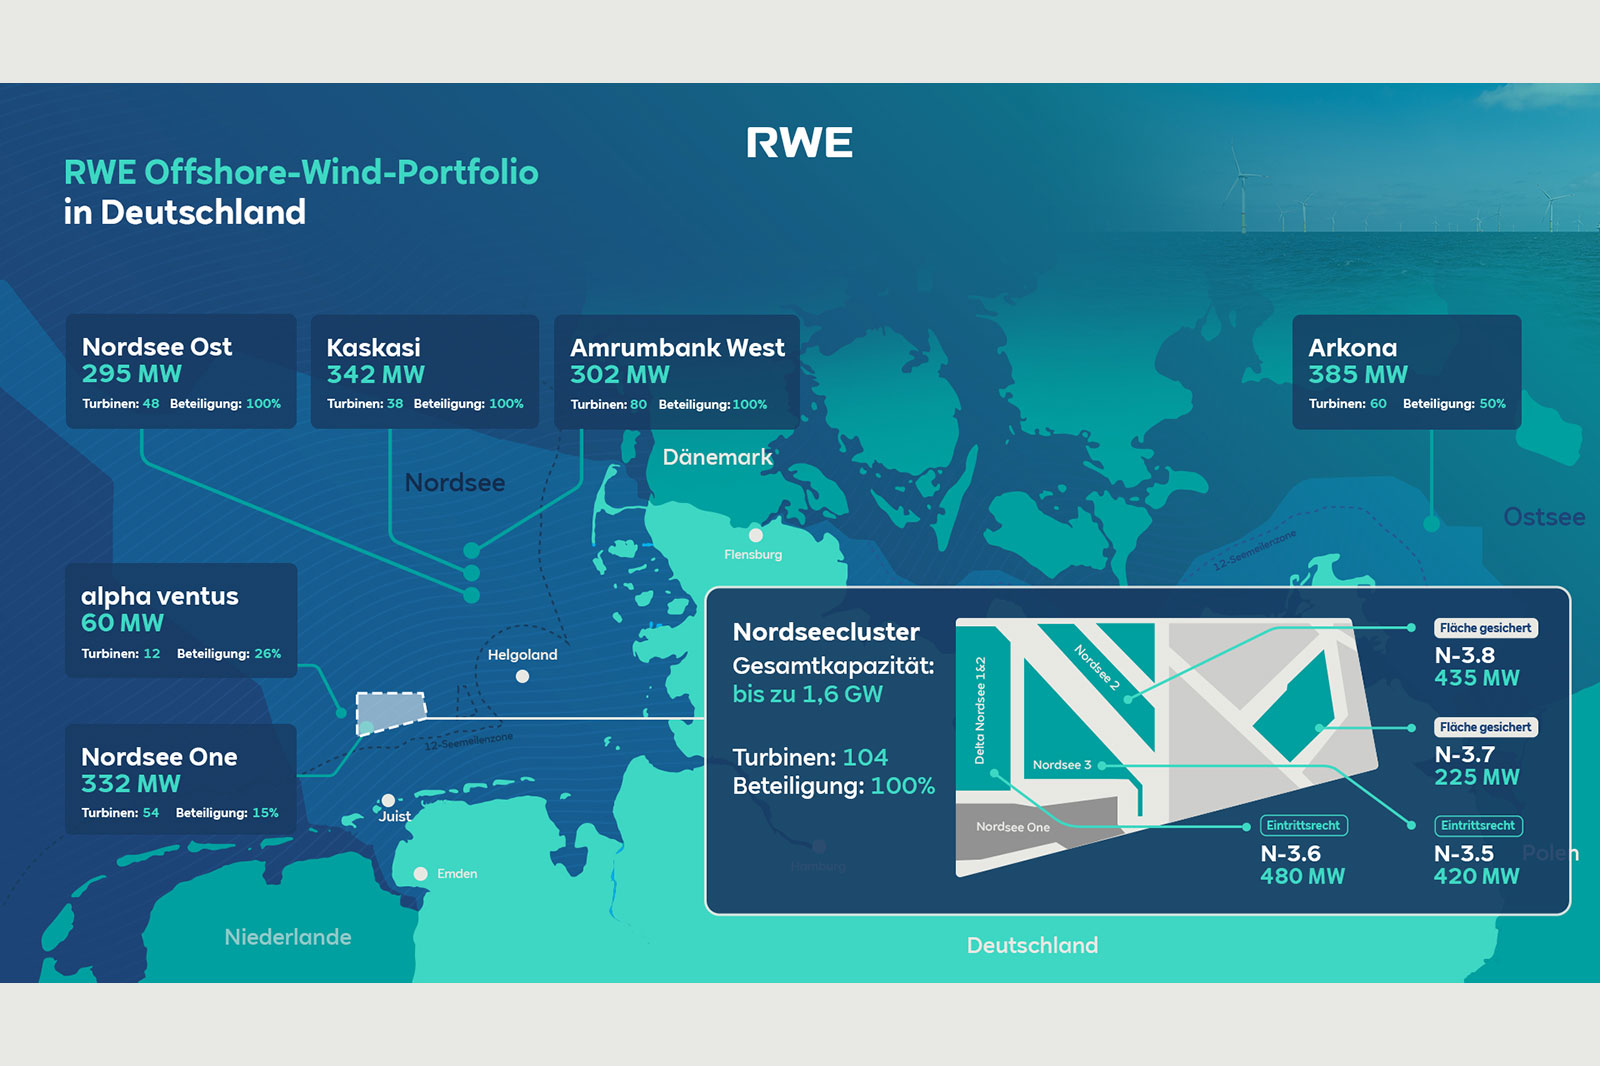Select the Ostsee region label

[x=1543, y=517]
